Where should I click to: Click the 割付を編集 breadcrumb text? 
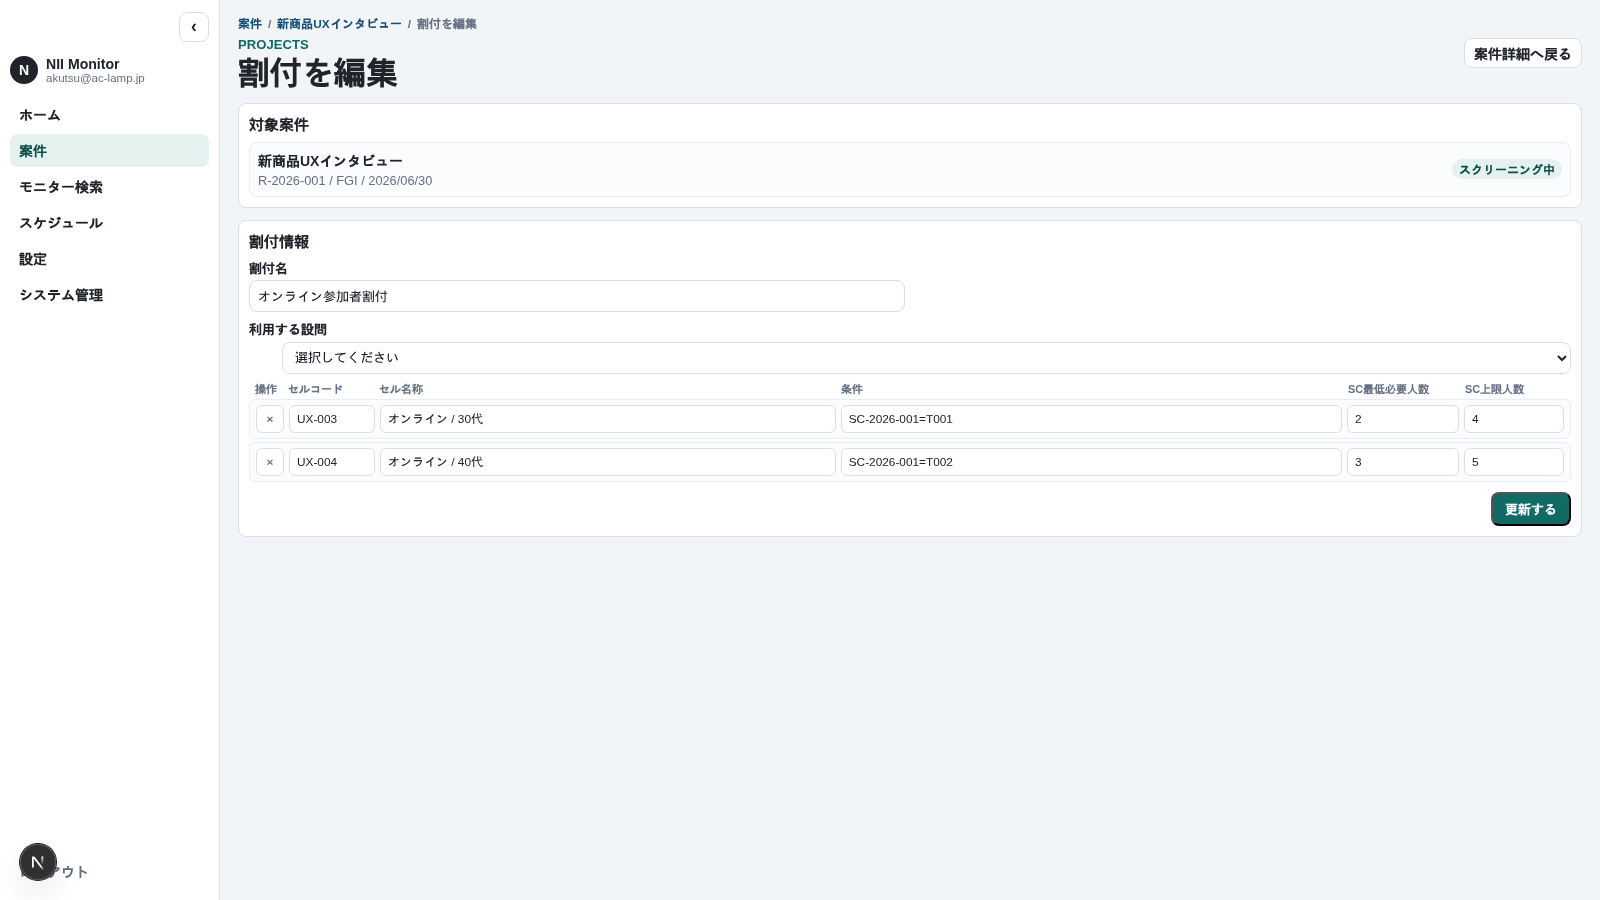[x=447, y=24]
